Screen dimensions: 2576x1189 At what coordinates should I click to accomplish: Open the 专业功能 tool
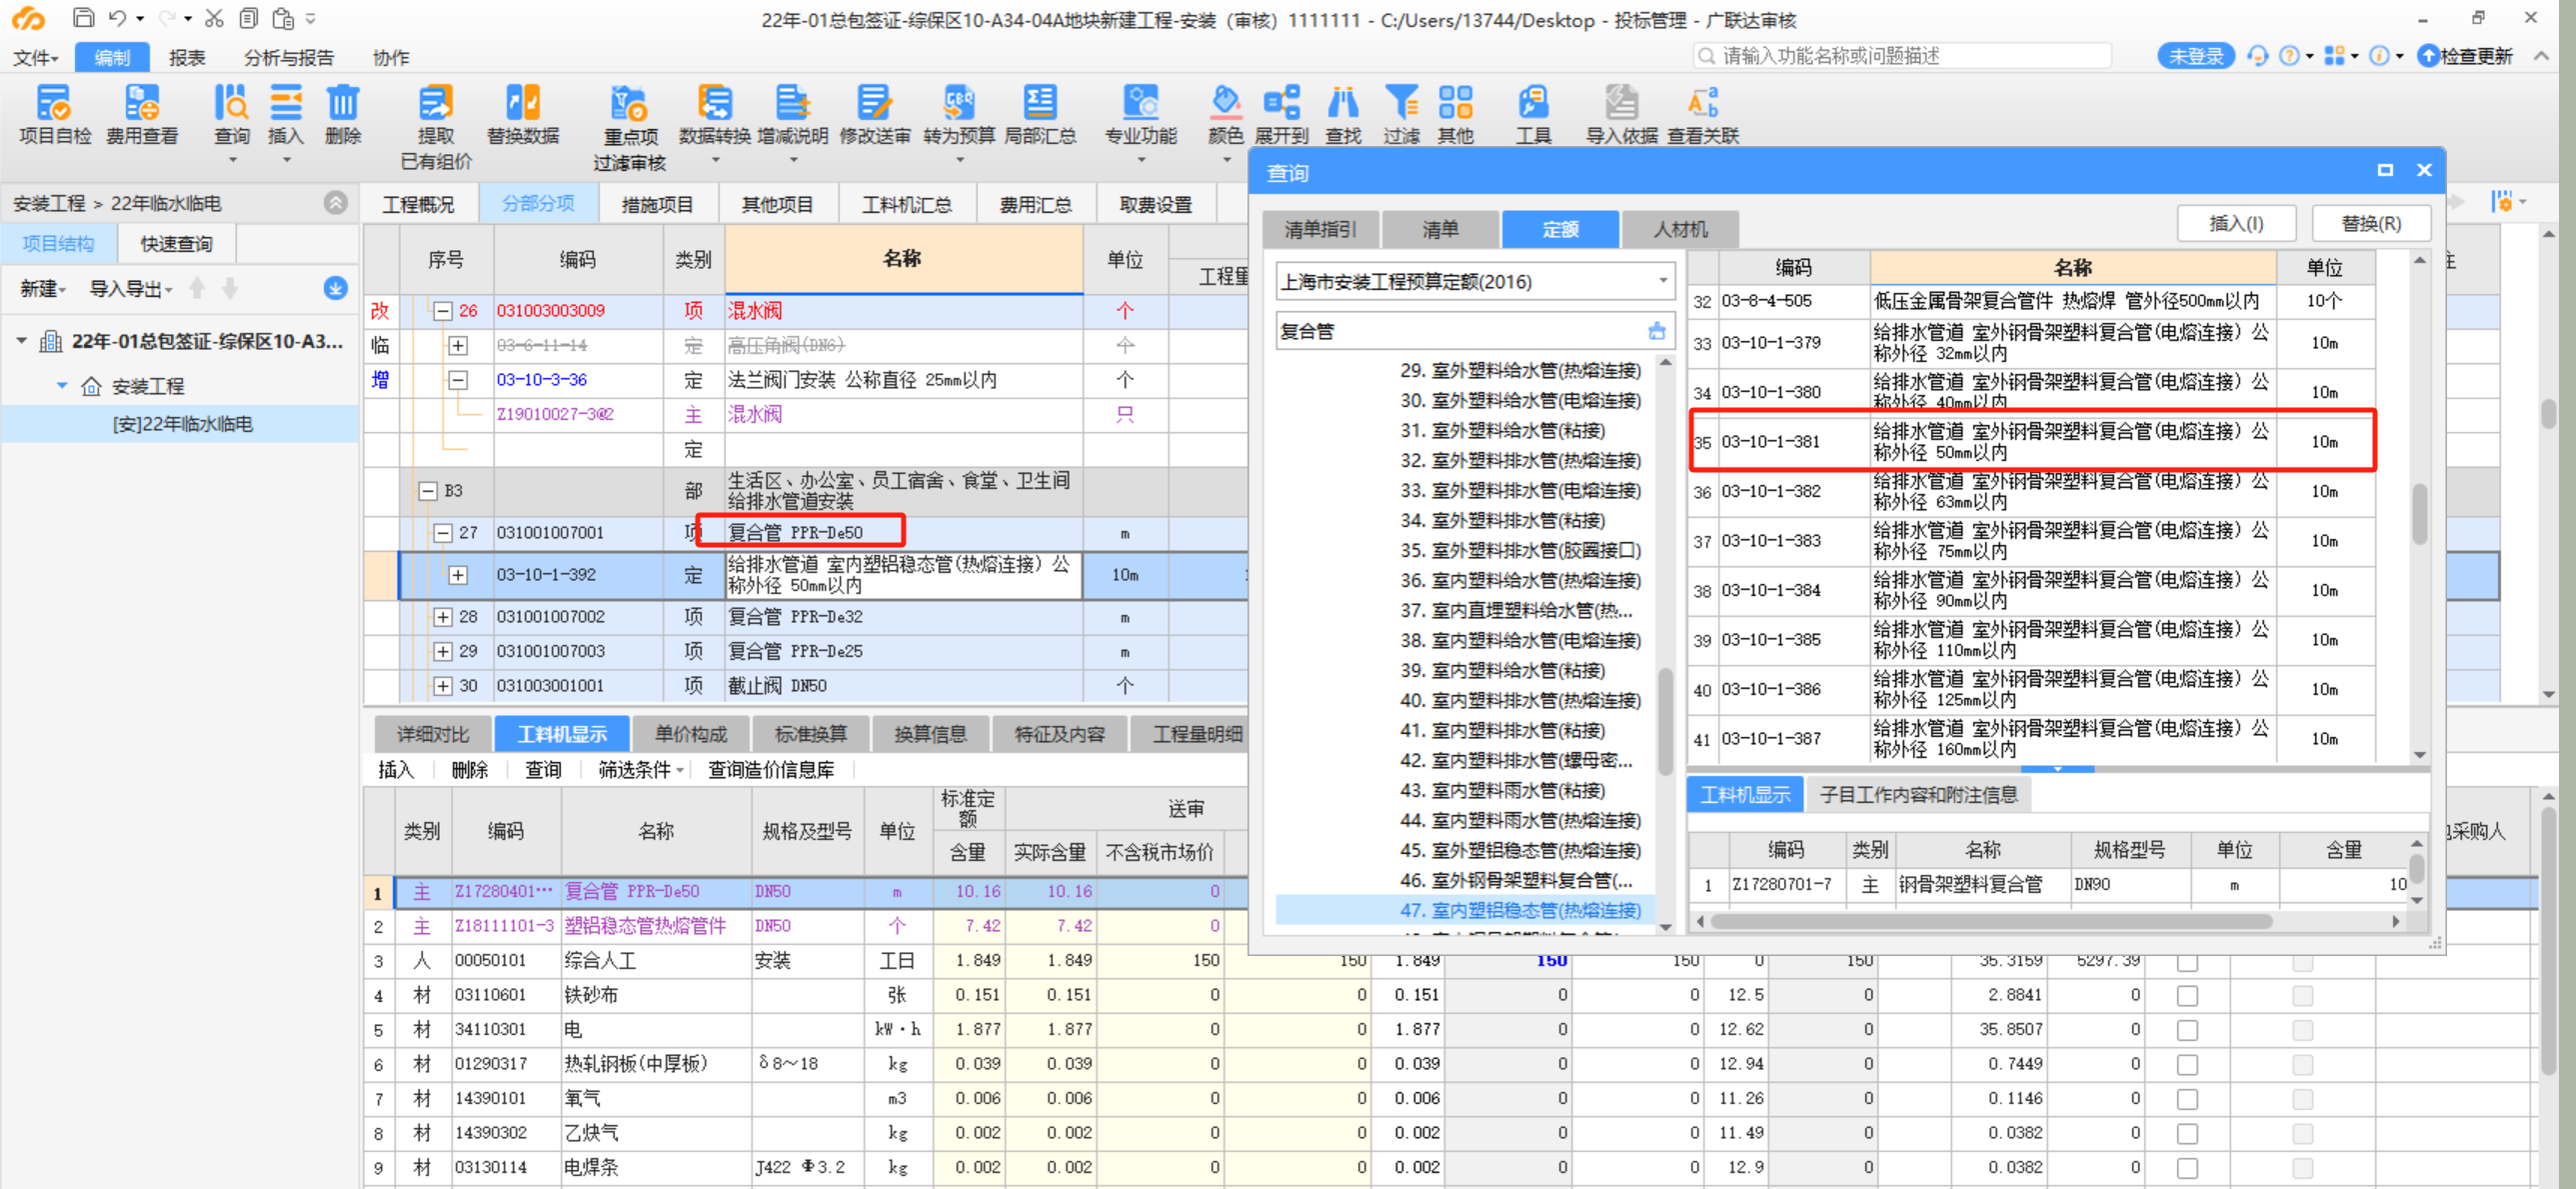(x=1141, y=115)
